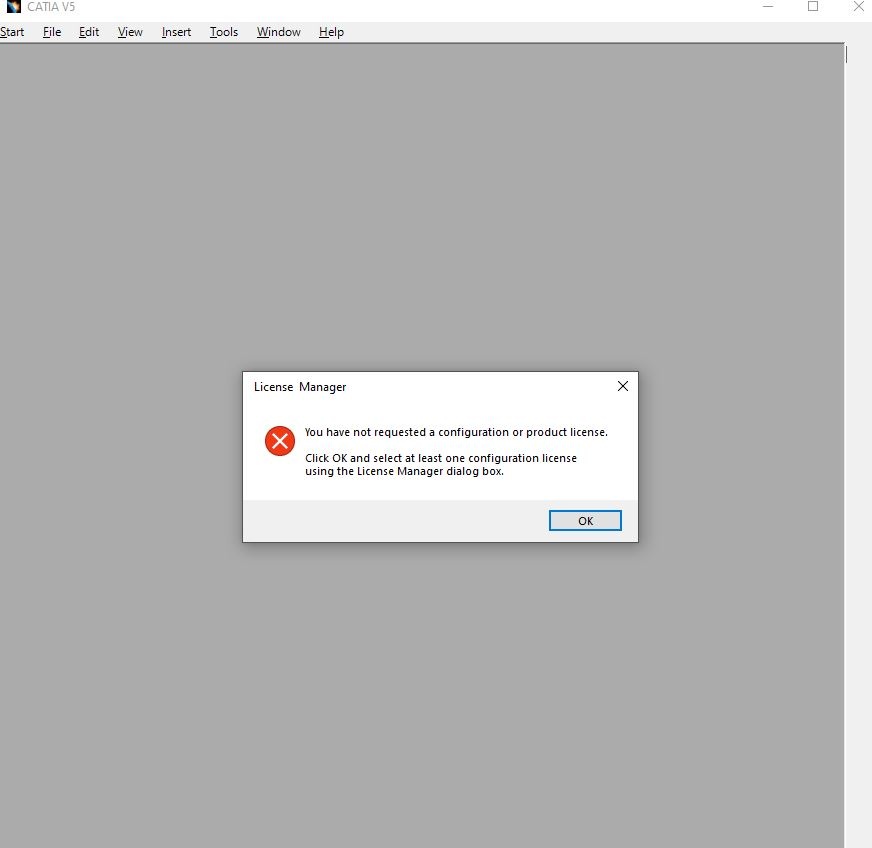Open the Window menu
Screen dimensions: 872x848
point(279,32)
